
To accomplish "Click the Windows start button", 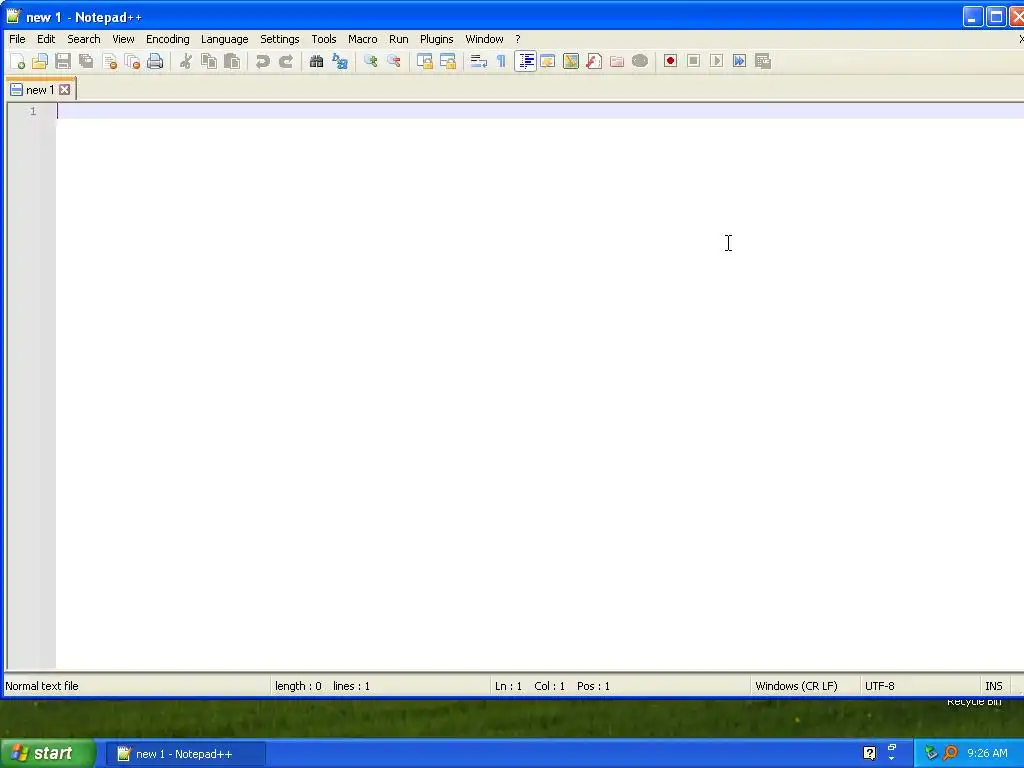I will coord(48,754).
